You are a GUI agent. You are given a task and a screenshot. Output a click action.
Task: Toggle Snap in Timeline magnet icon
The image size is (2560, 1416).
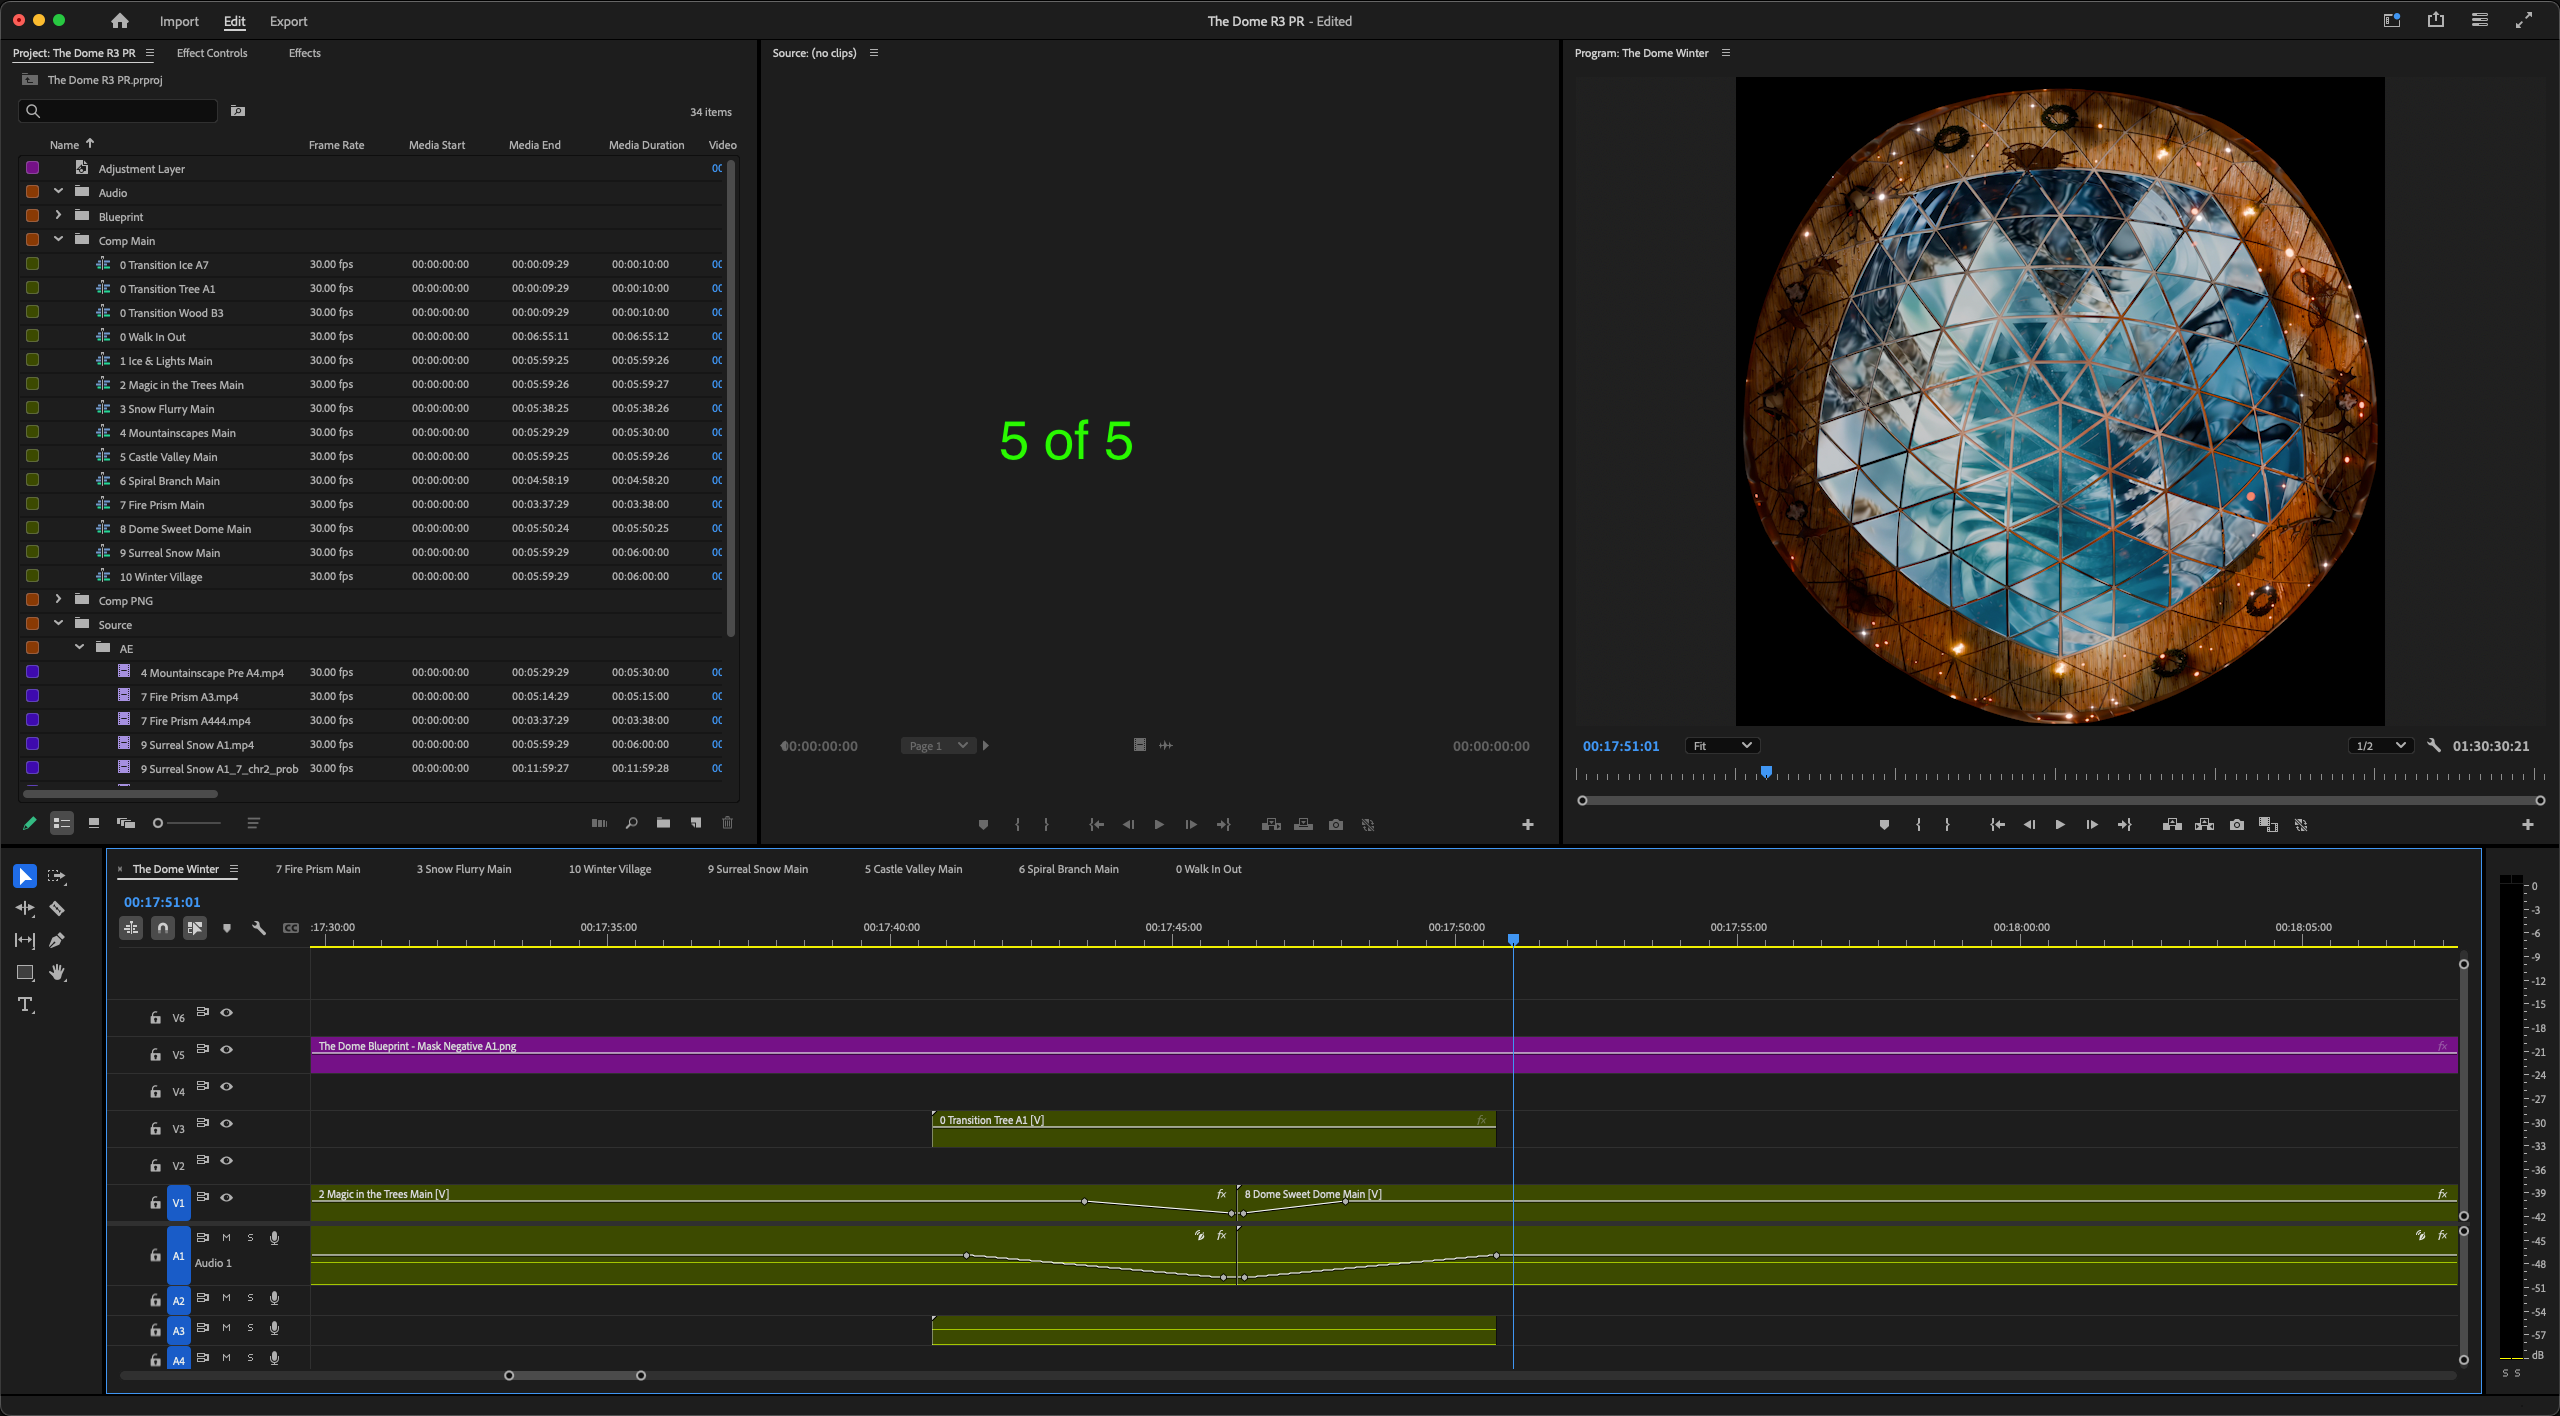coord(162,928)
